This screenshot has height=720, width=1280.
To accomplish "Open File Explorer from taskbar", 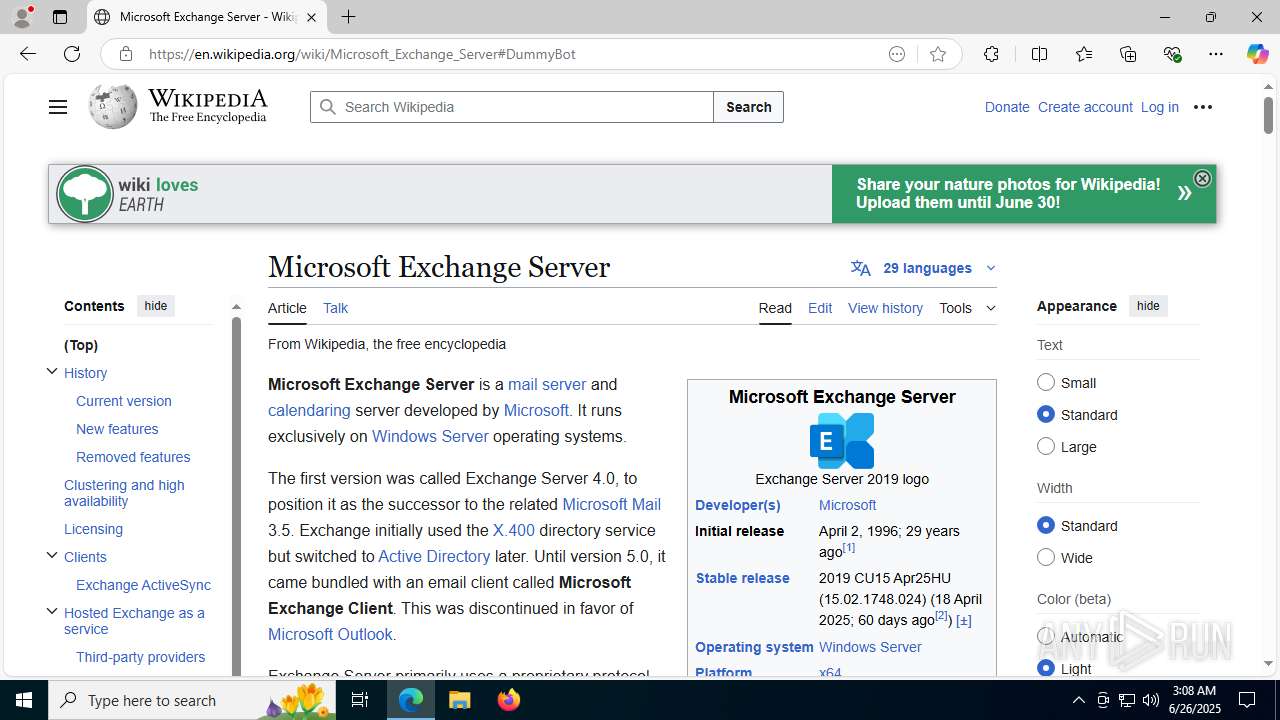I will (459, 700).
